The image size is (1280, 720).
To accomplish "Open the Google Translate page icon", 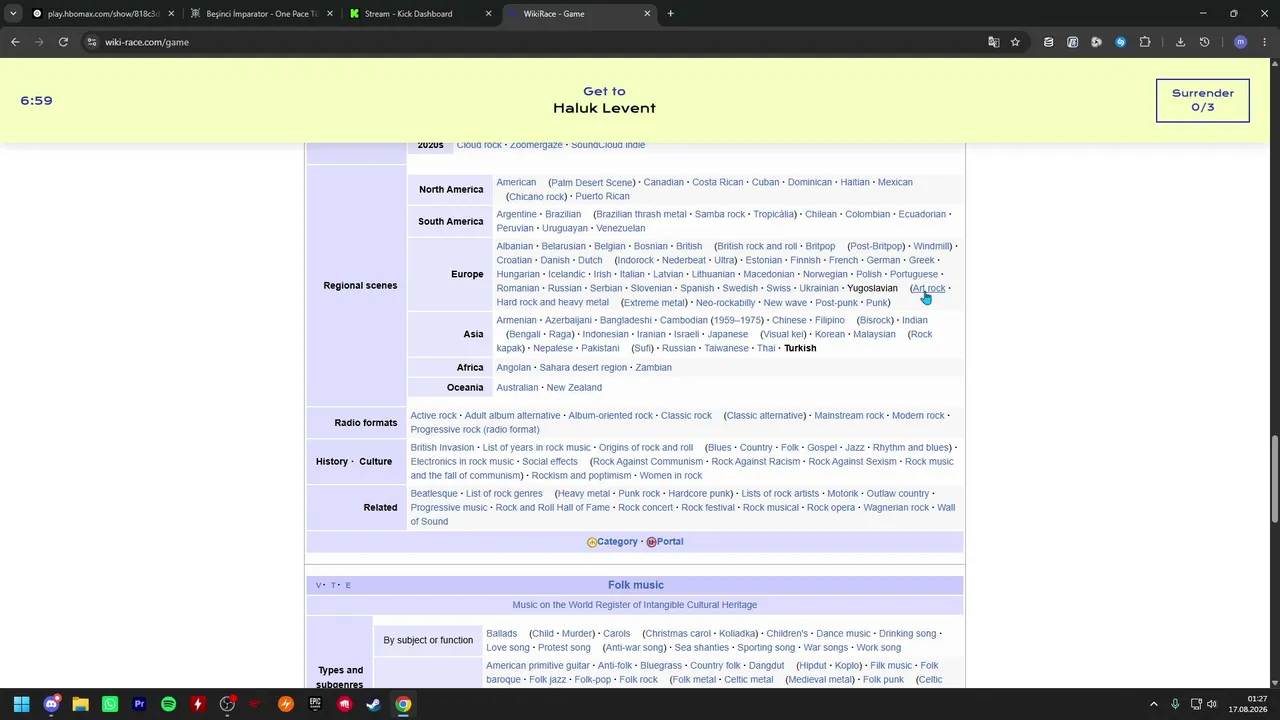I will pyautogui.click(x=993, y=42).
